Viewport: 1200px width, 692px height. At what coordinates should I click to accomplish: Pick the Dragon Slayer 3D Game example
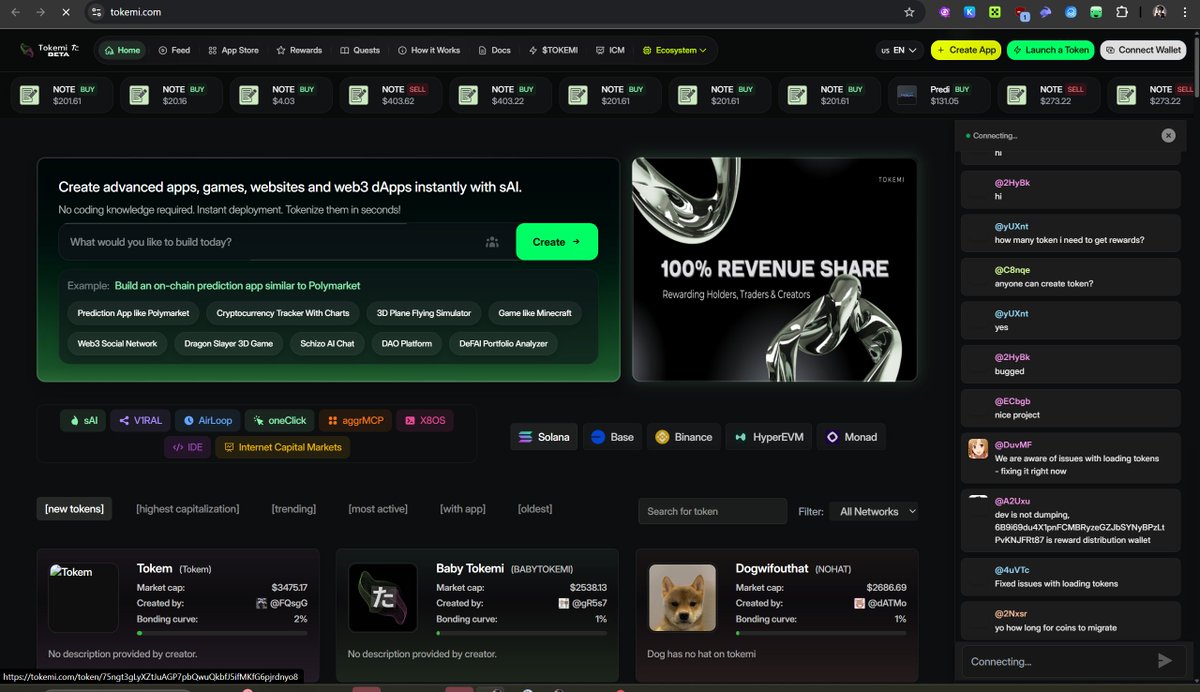229,343
